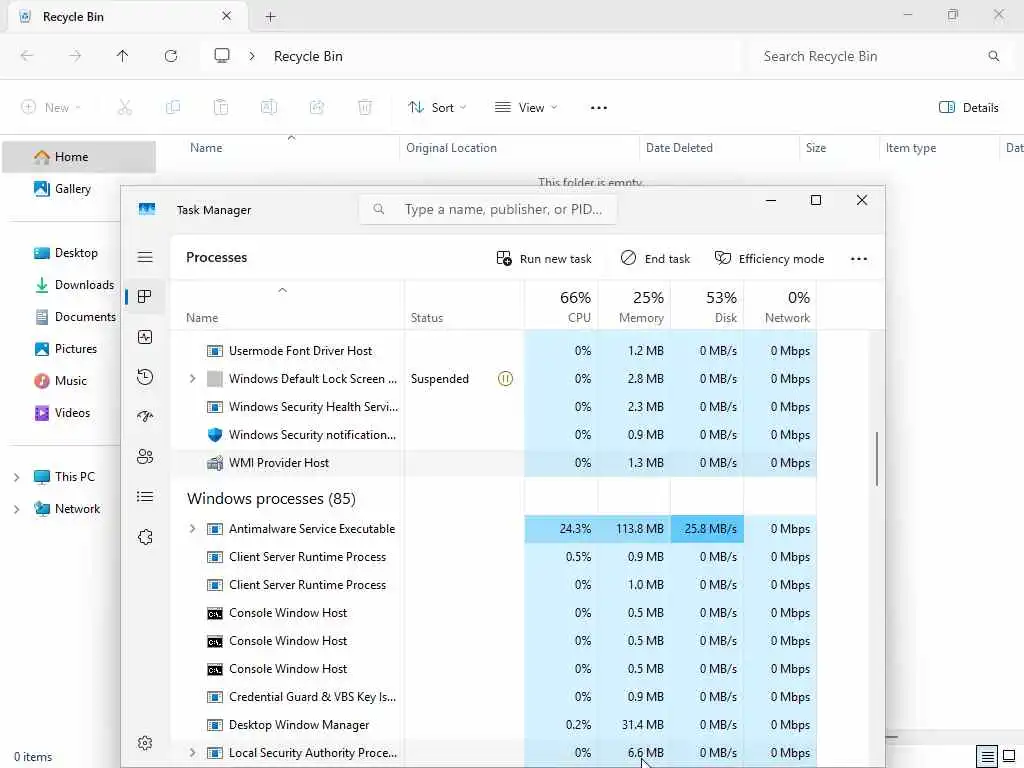The width and height of the screenshot is (1024, 768).
Task: Click the Rename icon in File Explorer toolbar
Action: point(269,108)
